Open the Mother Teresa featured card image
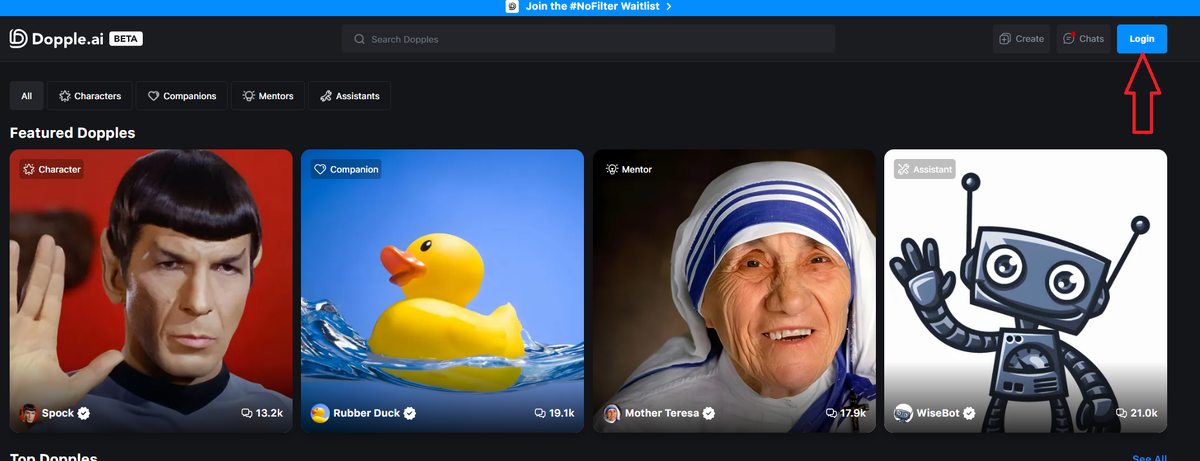Viewport: 1200px width, 461px height. [734, 291]
